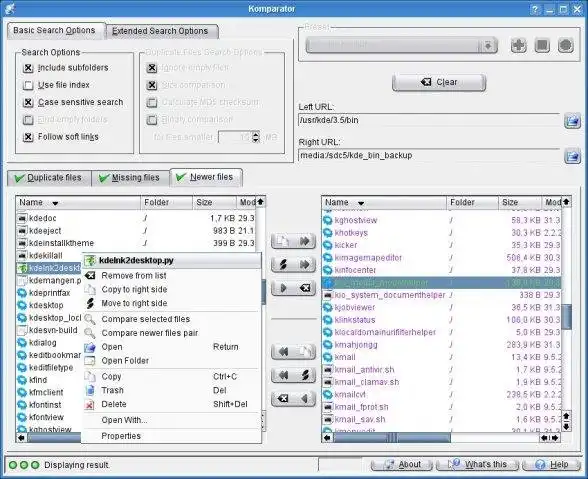Click the title bar question mark help
Screen dimensions: 588x479
pyautogui.click(x=535, y=9)
